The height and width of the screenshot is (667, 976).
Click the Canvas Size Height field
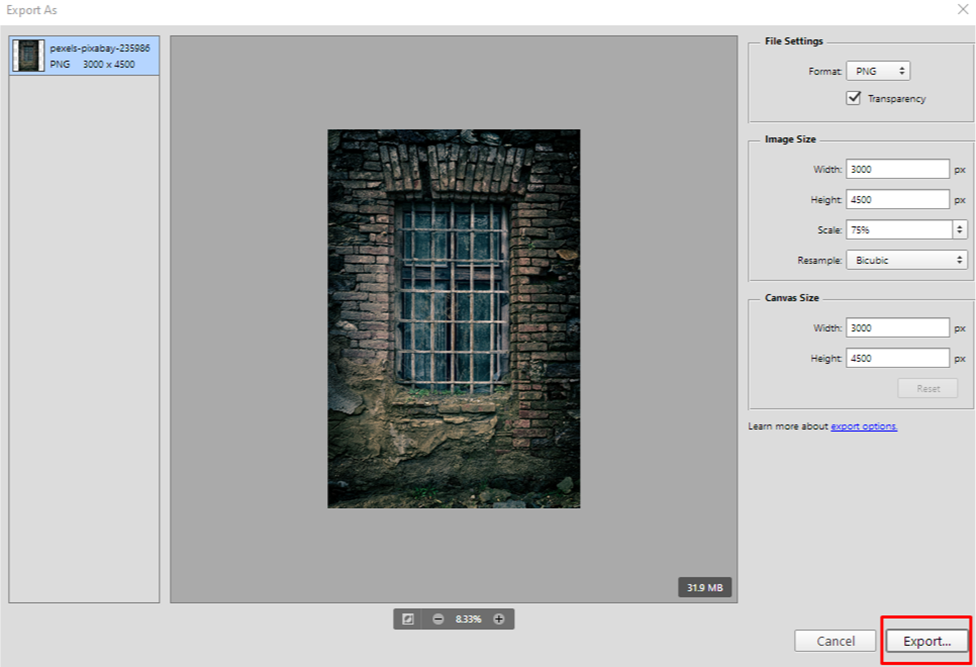(897, 357)
